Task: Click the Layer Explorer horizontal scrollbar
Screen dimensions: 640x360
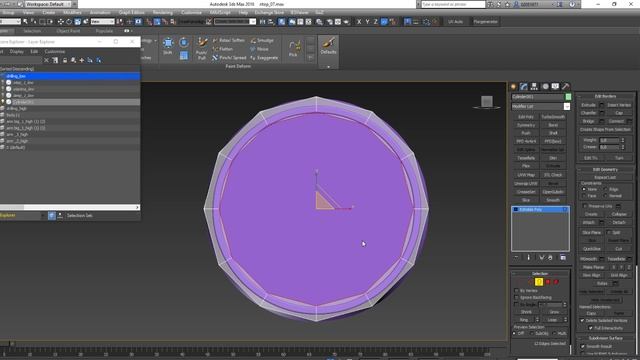Action: pos(70,207)
